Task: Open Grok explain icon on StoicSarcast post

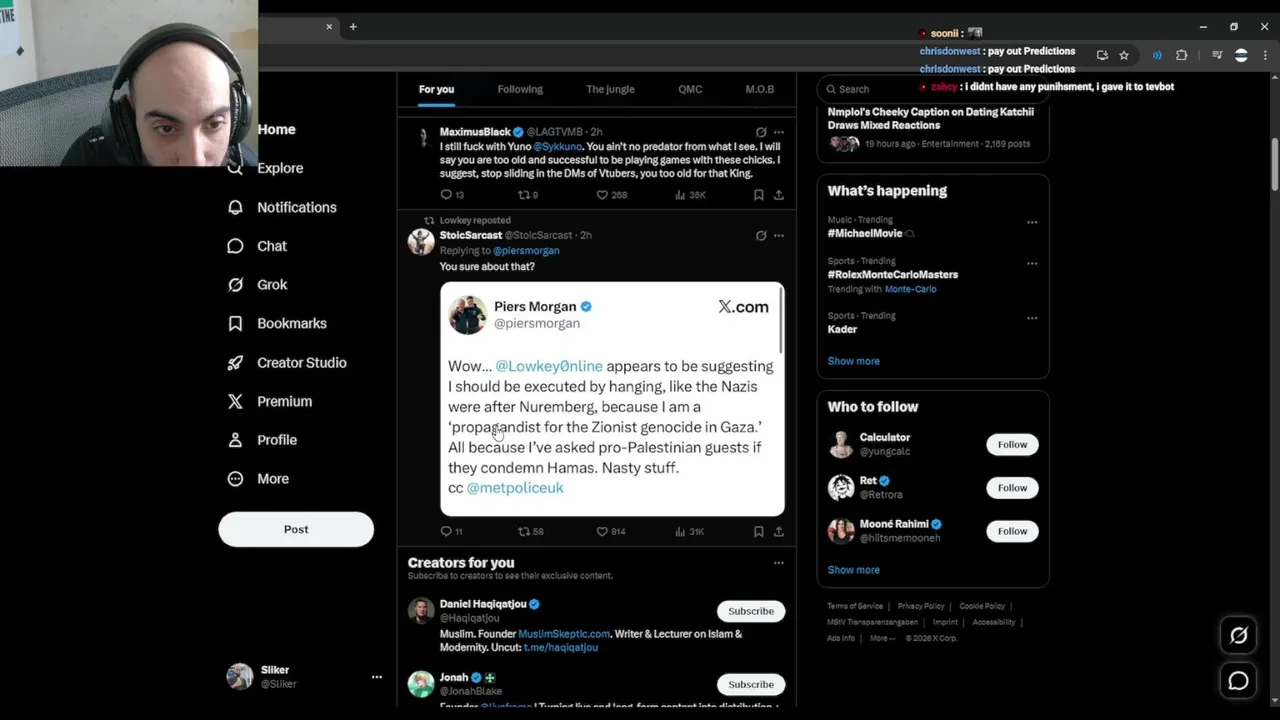Action: [x=761, y=235]
